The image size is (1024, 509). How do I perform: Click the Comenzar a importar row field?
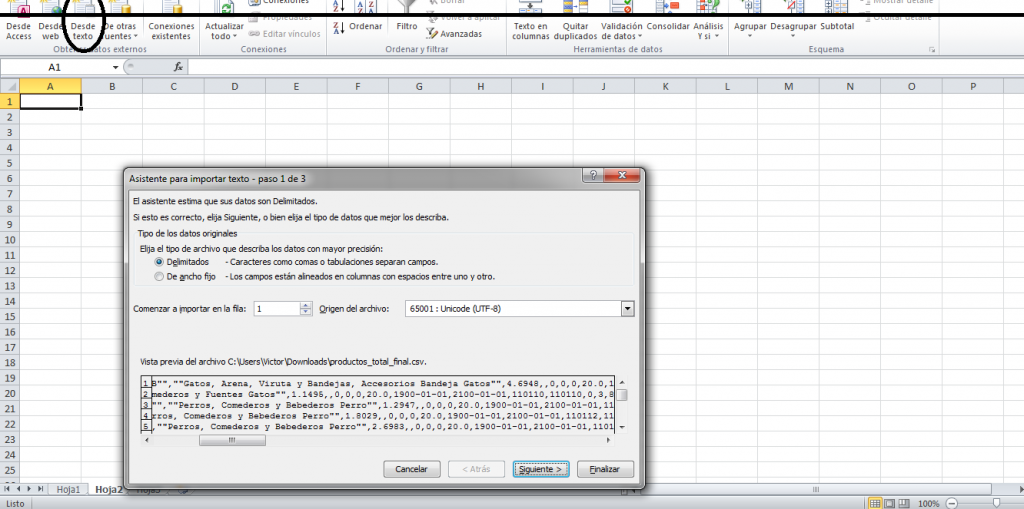276,309
